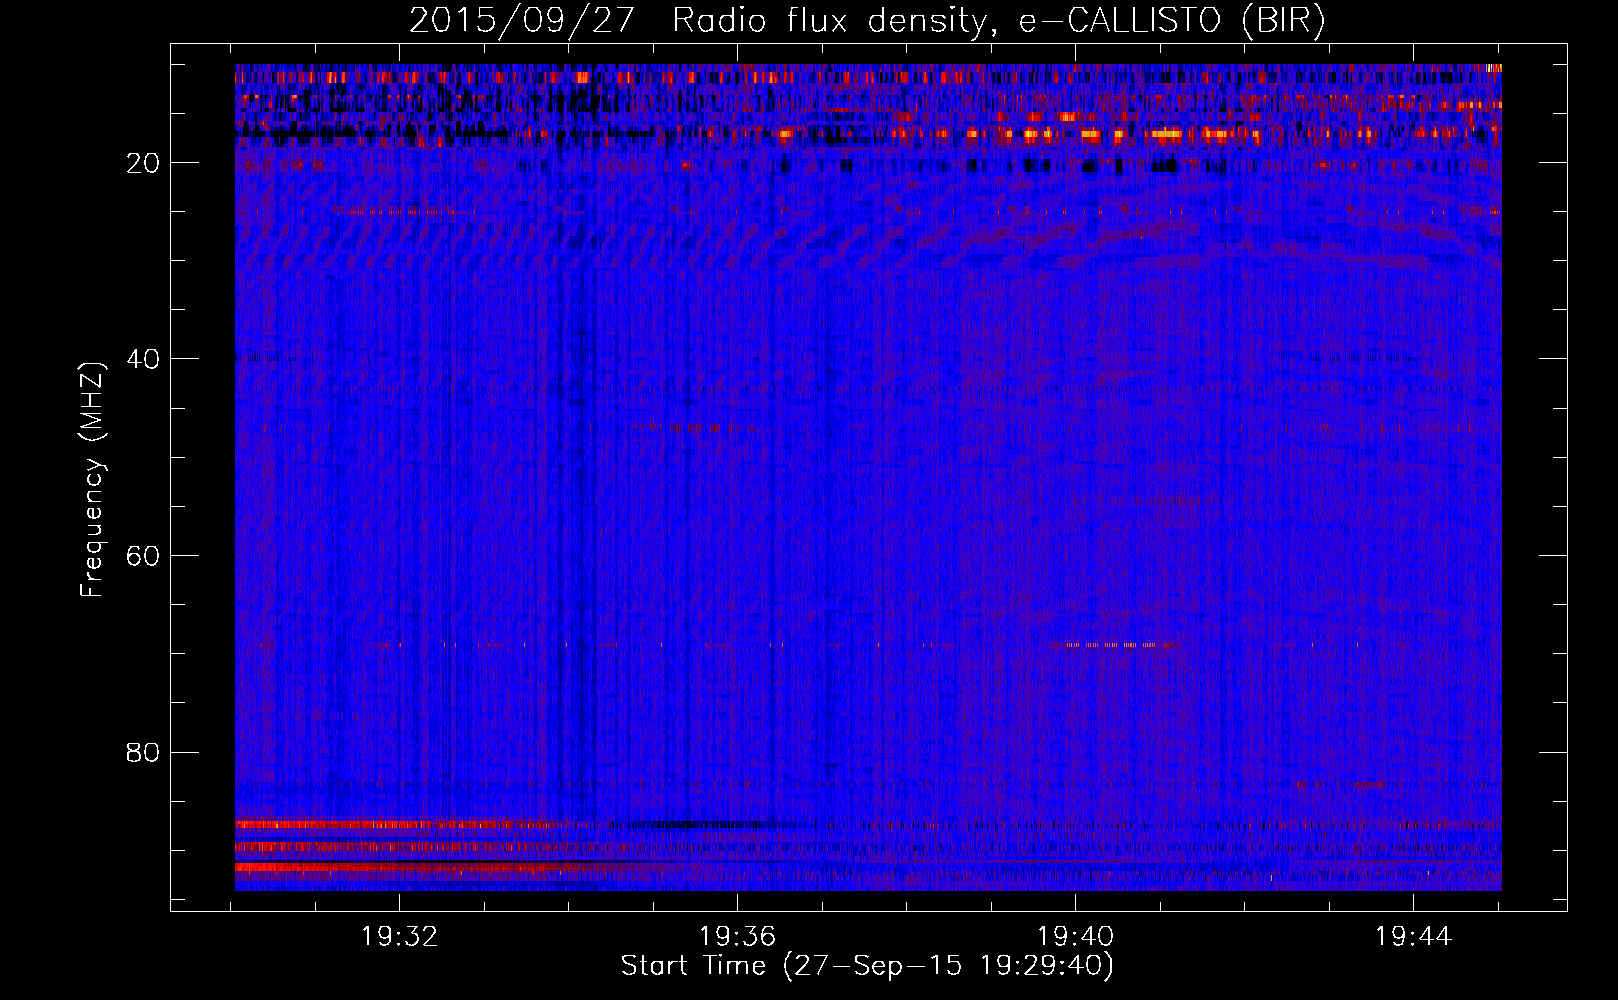Screen dimensions: 1618x1000
Task: Click the 19:32 time axis label
Action: (399, 937)
